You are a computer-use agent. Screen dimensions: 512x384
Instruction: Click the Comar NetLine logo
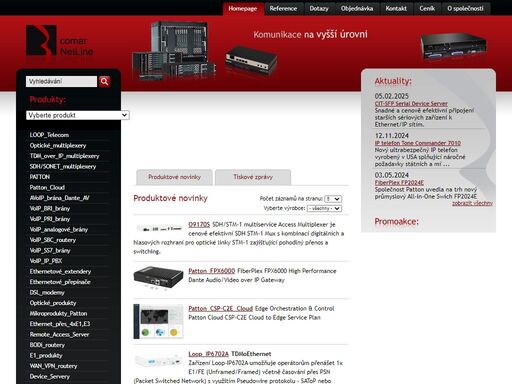(60, 41)
